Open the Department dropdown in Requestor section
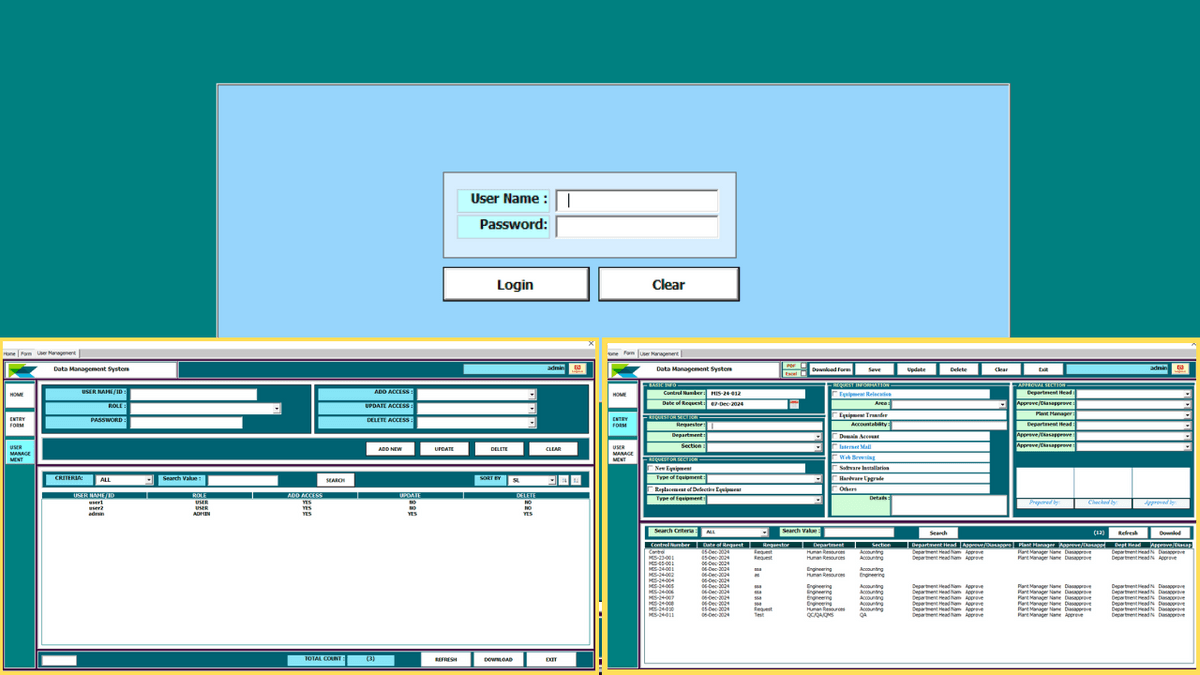 [x=818, y=436]
